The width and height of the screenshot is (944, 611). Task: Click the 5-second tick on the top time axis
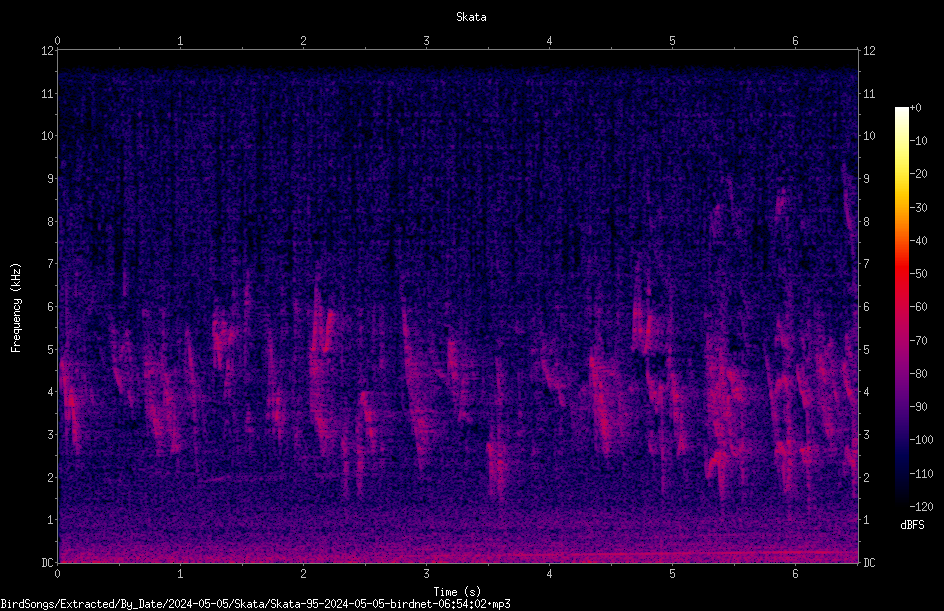click(672, 41)
